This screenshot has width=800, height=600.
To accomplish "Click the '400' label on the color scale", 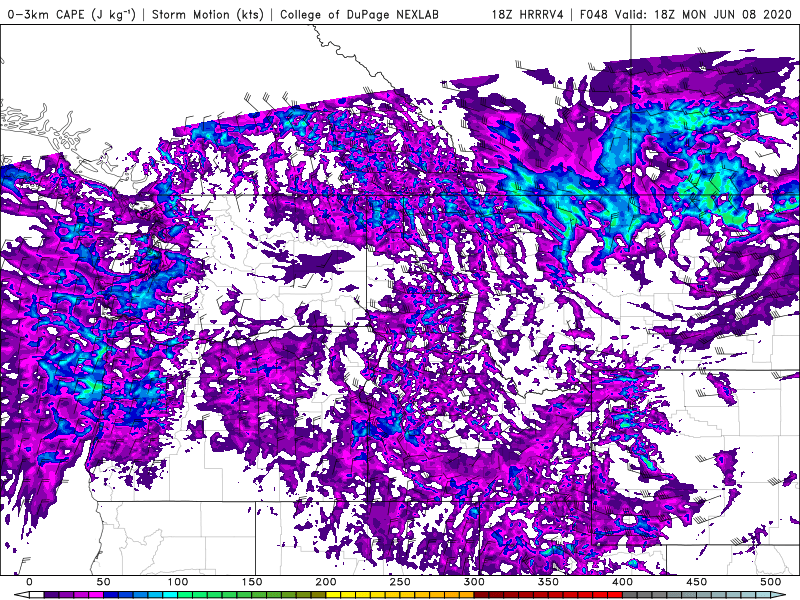I will [x=622, y=582].
